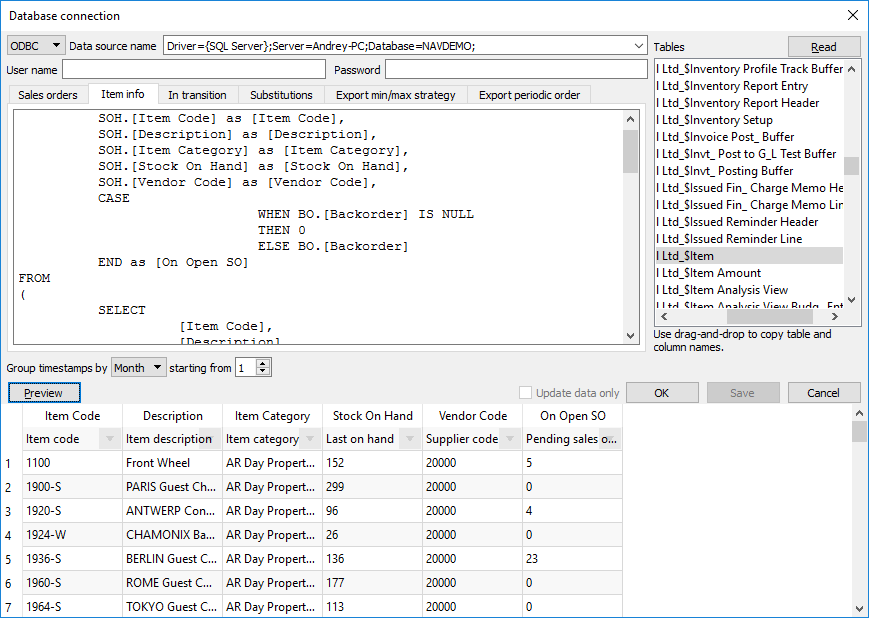Image resolution: width=869 pixels, height=618 pixels.
Task: Switch to the Sales orders tab
Action: click(48, 95)
